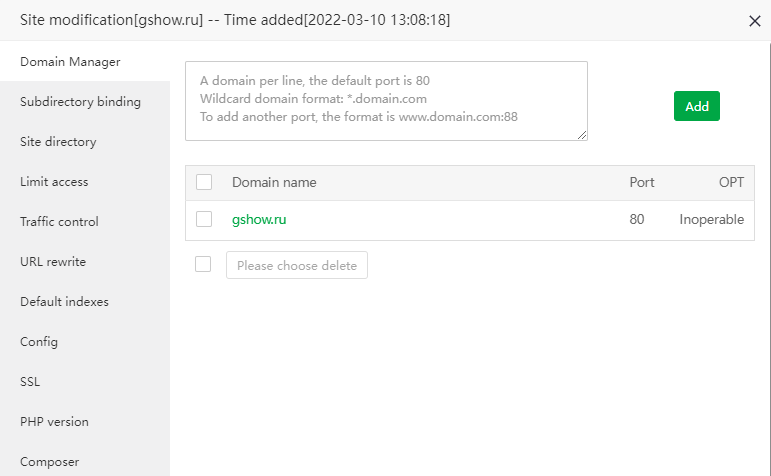This screenshot has height=476, width=771.
Task: Toggle the checkbox beside Please choose delete
Action: tap(204, 265)
